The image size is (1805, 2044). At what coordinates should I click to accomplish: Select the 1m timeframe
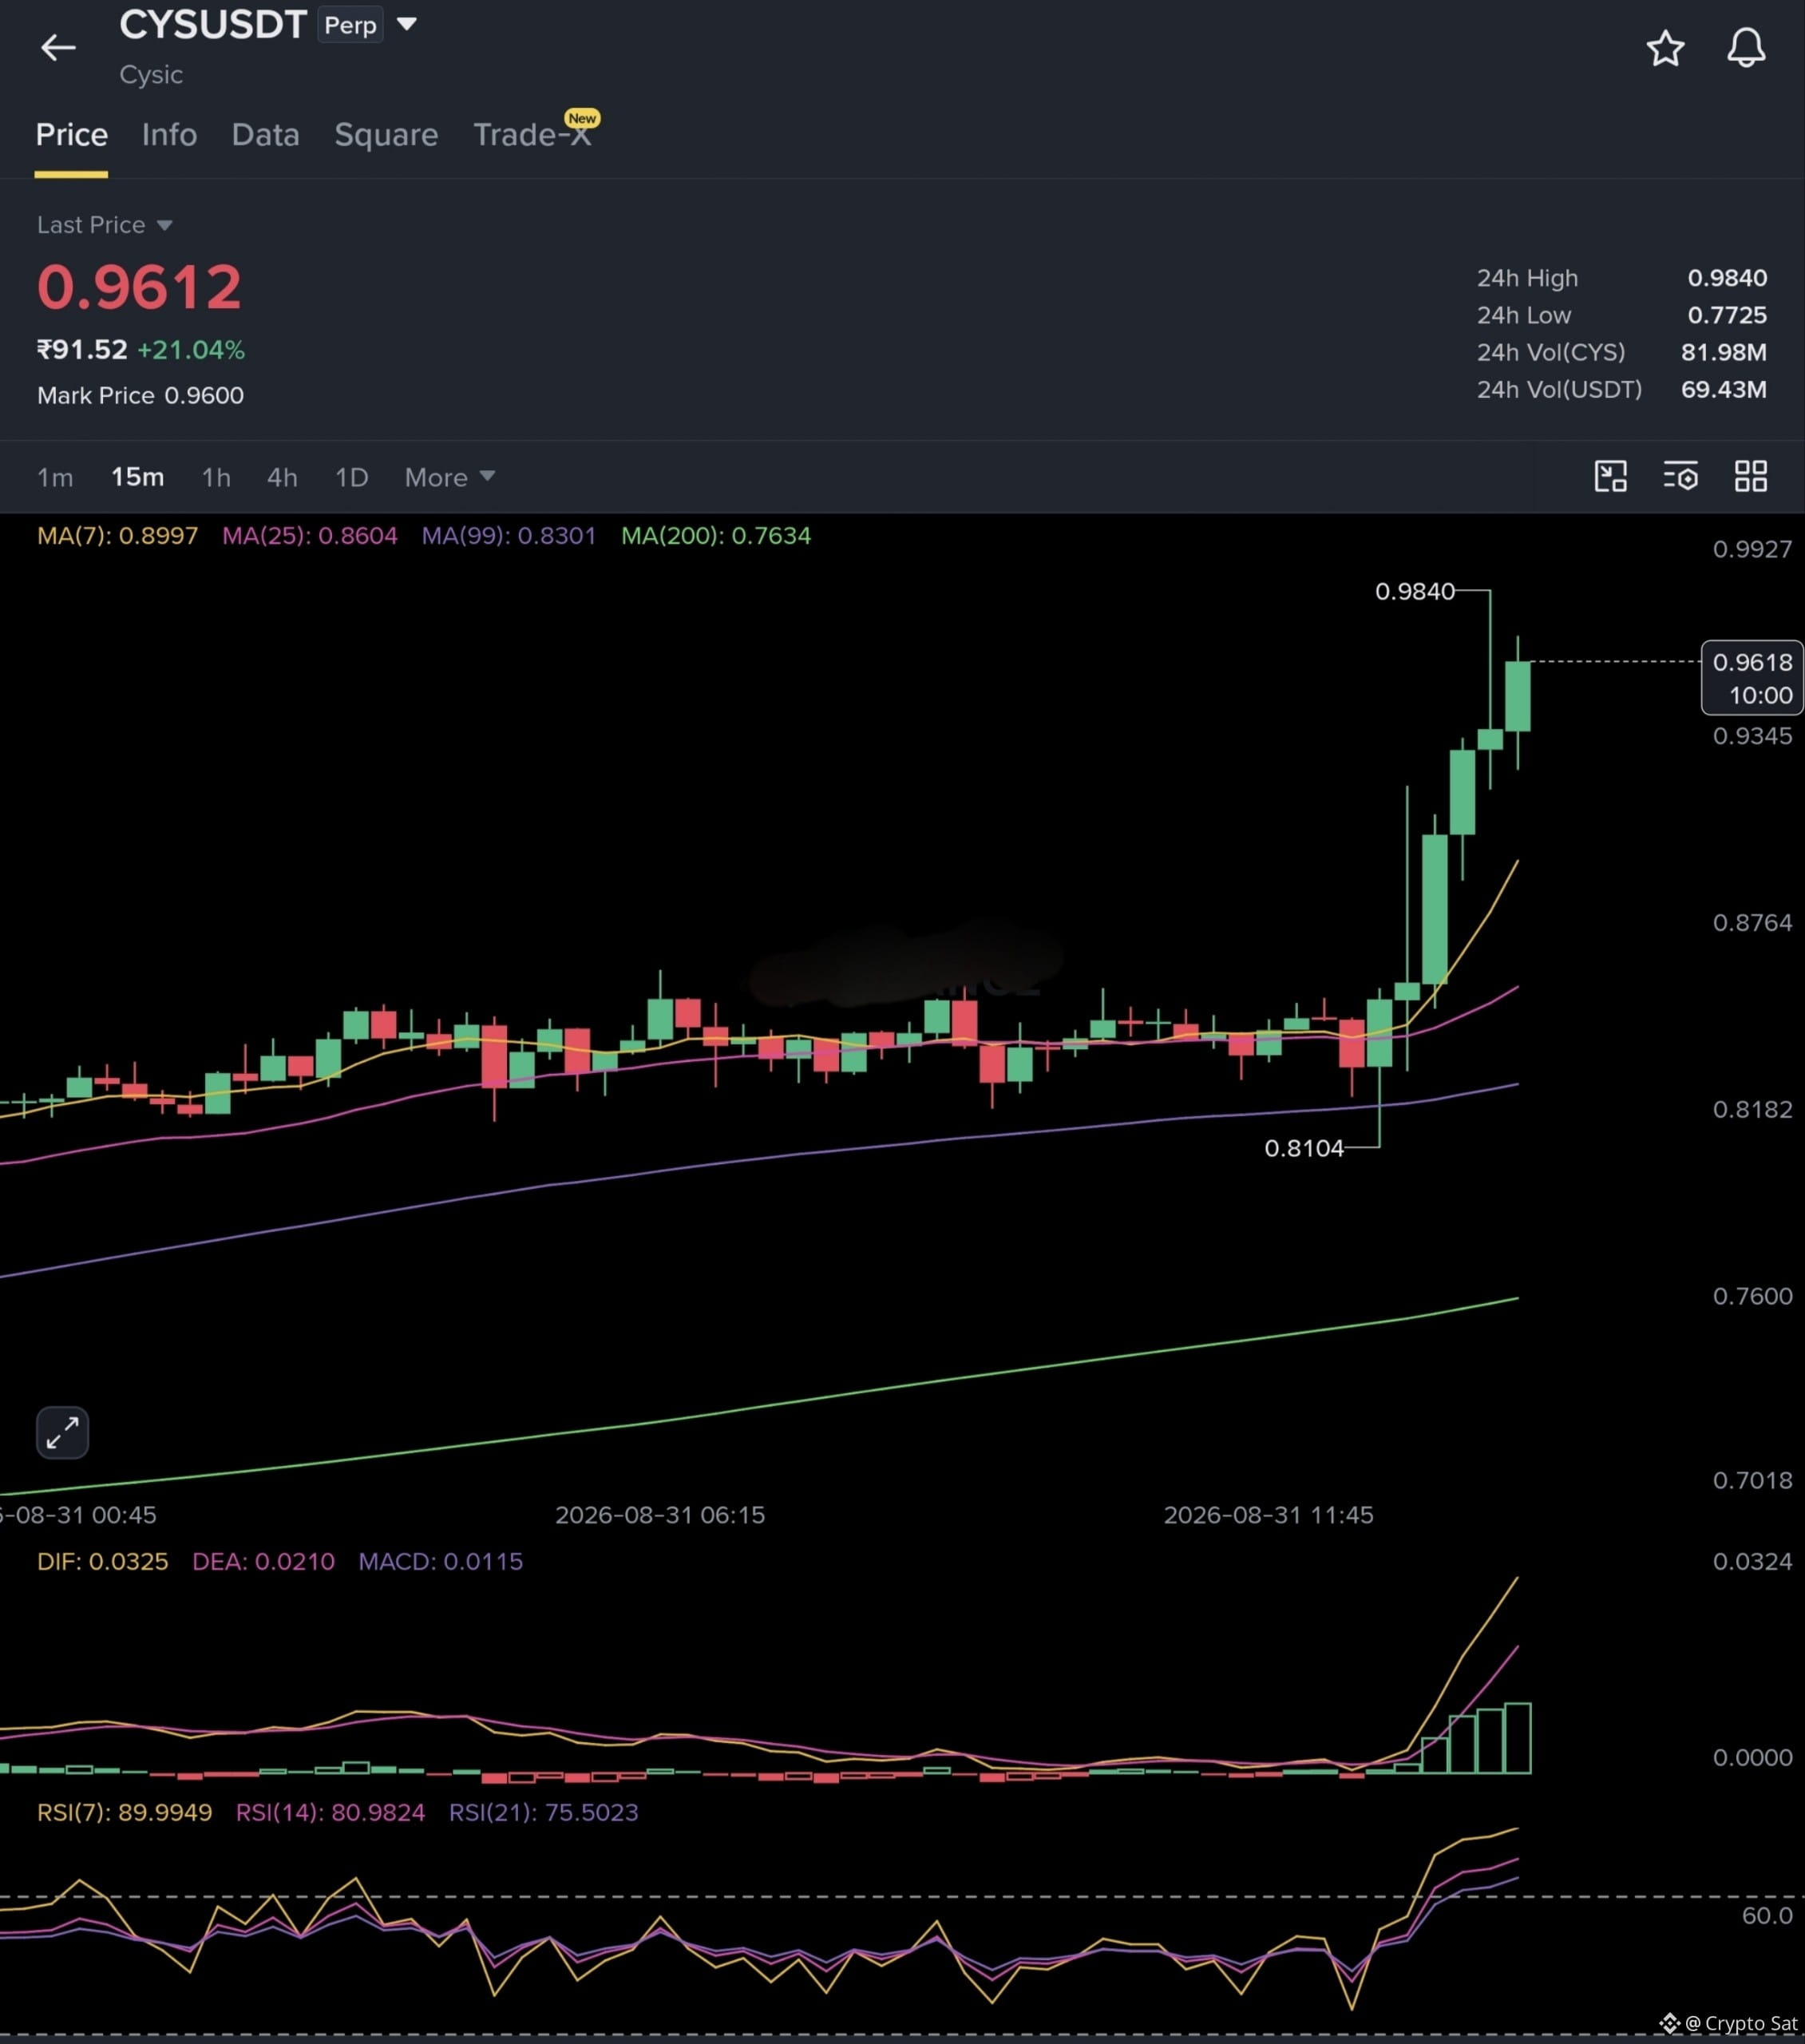click(55, 477)
